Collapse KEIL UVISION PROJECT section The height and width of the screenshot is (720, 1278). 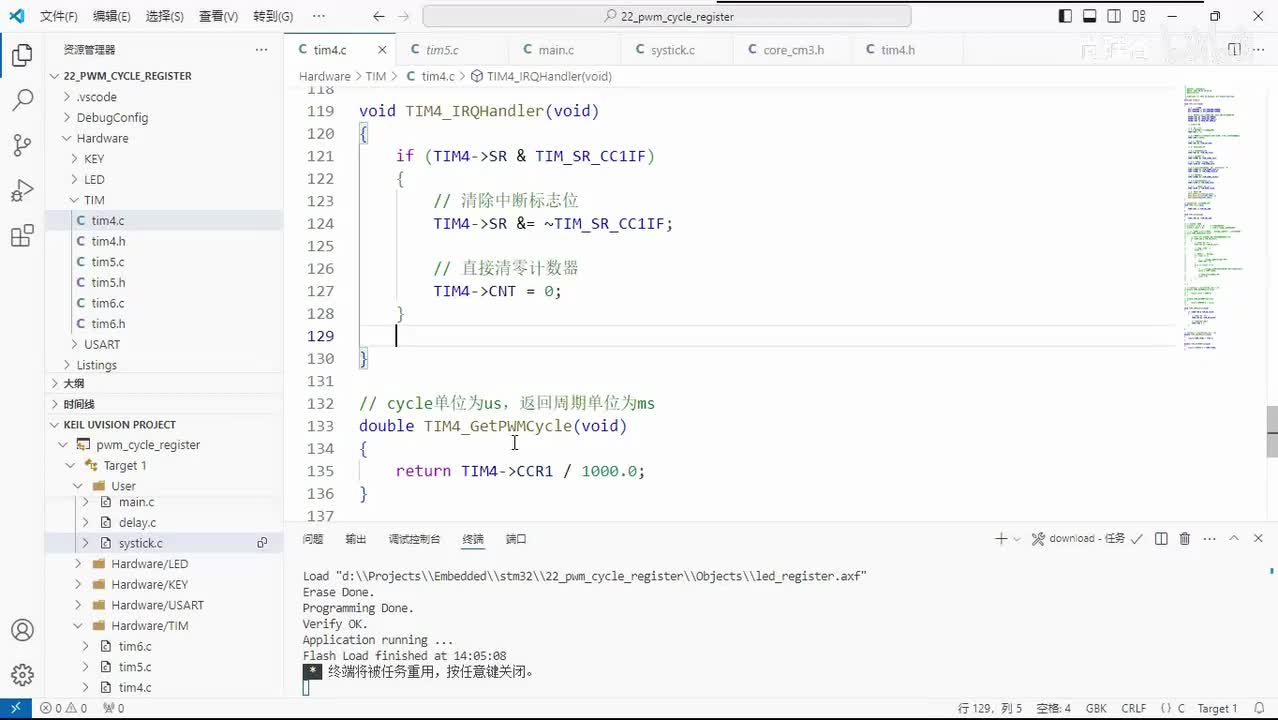[x=164, y=424]
